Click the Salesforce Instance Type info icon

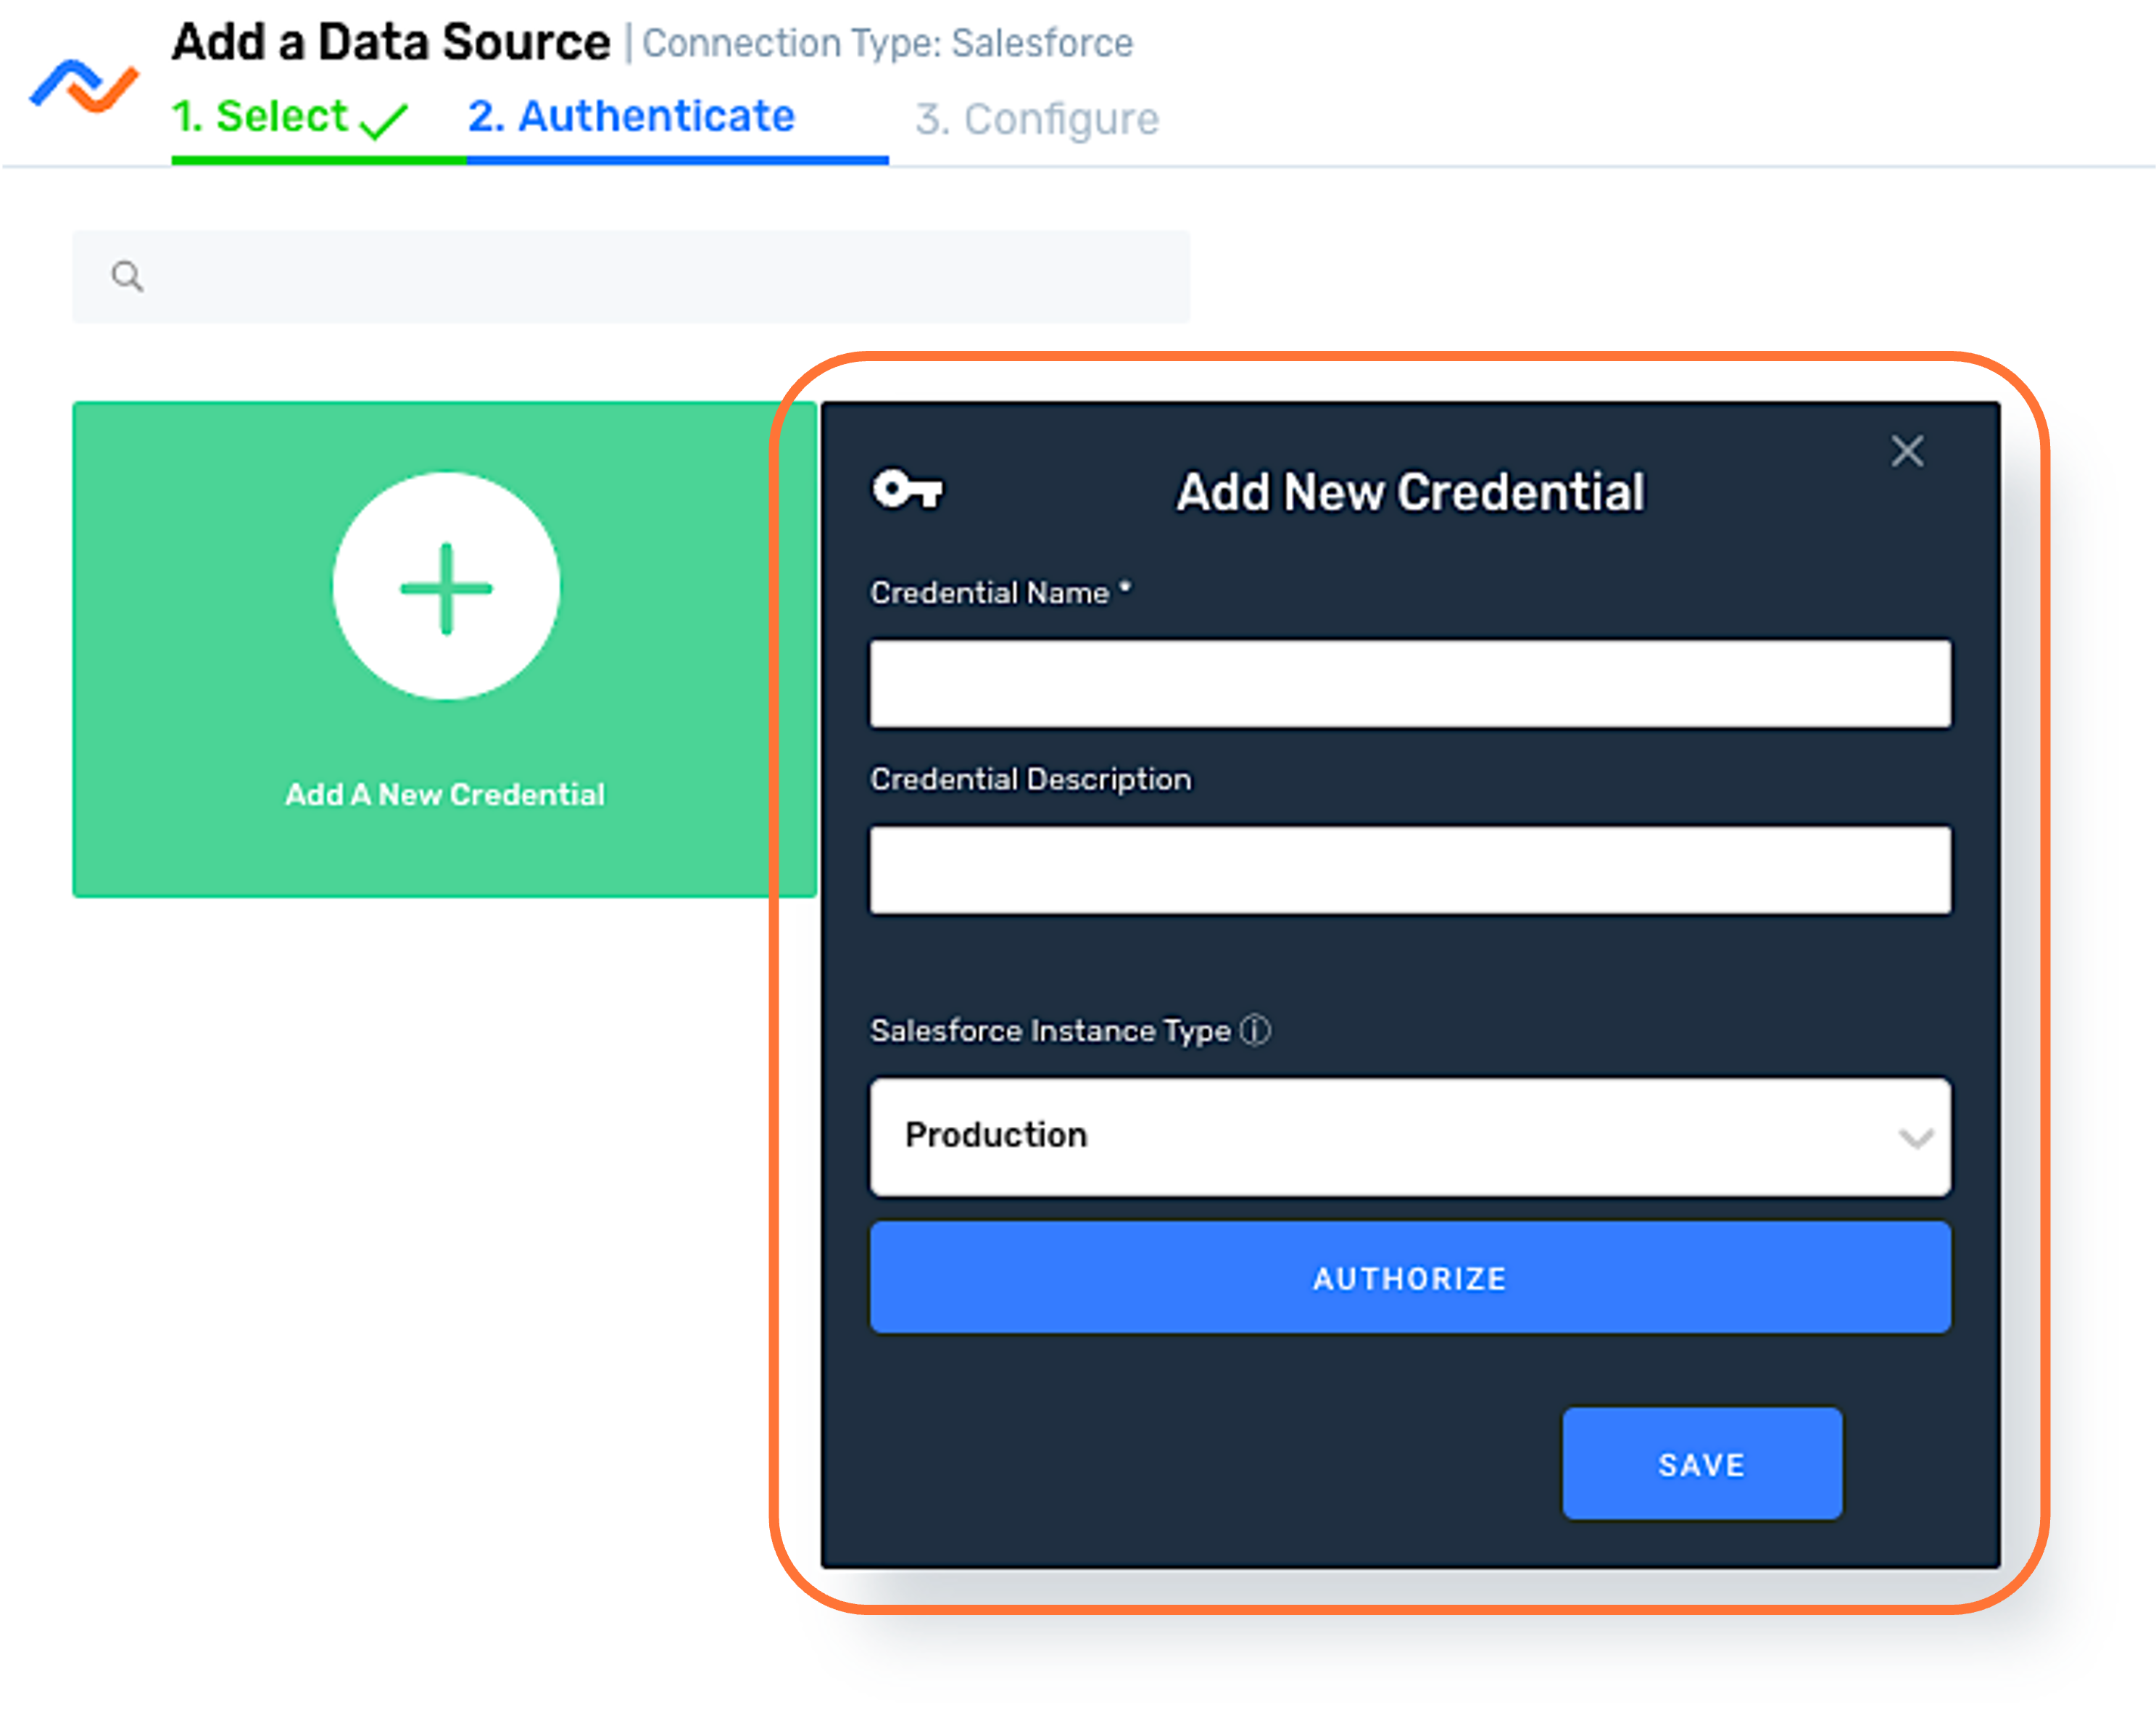(1255, 1029)
